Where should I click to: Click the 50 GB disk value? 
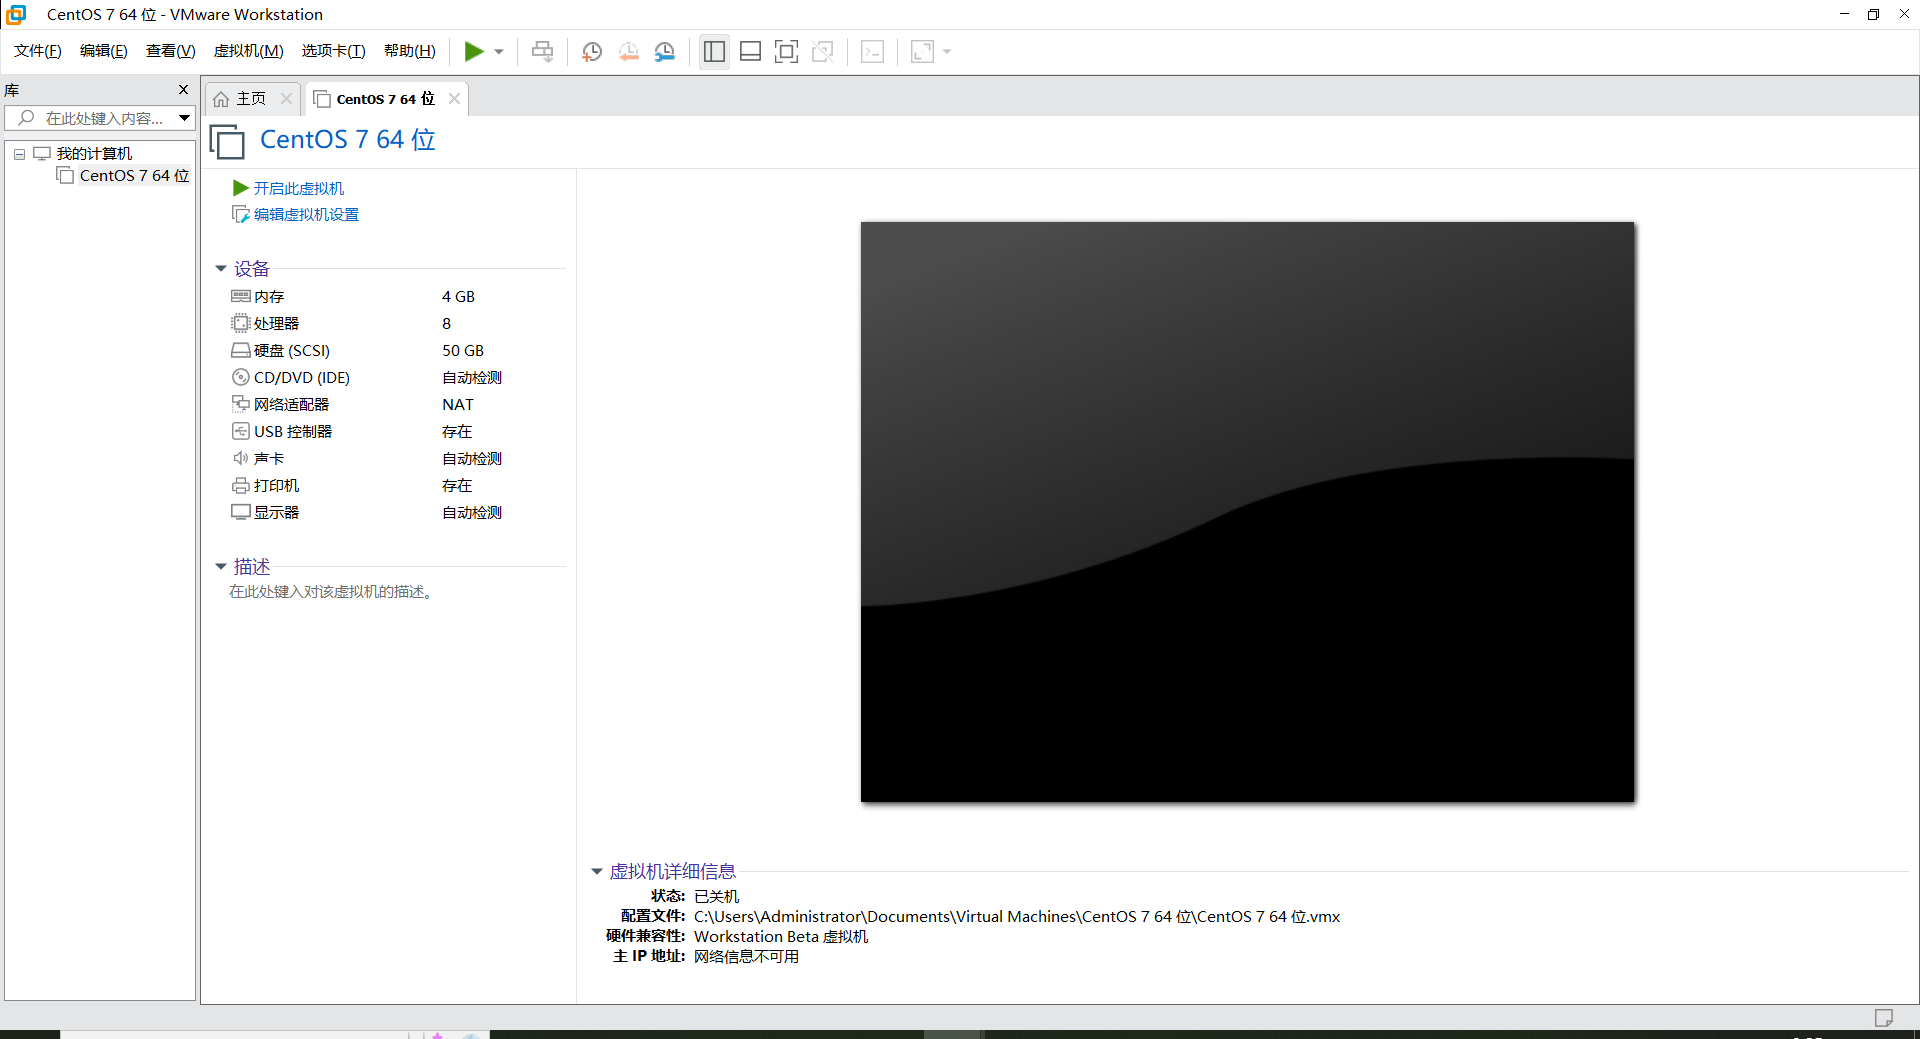pos(463,351)
